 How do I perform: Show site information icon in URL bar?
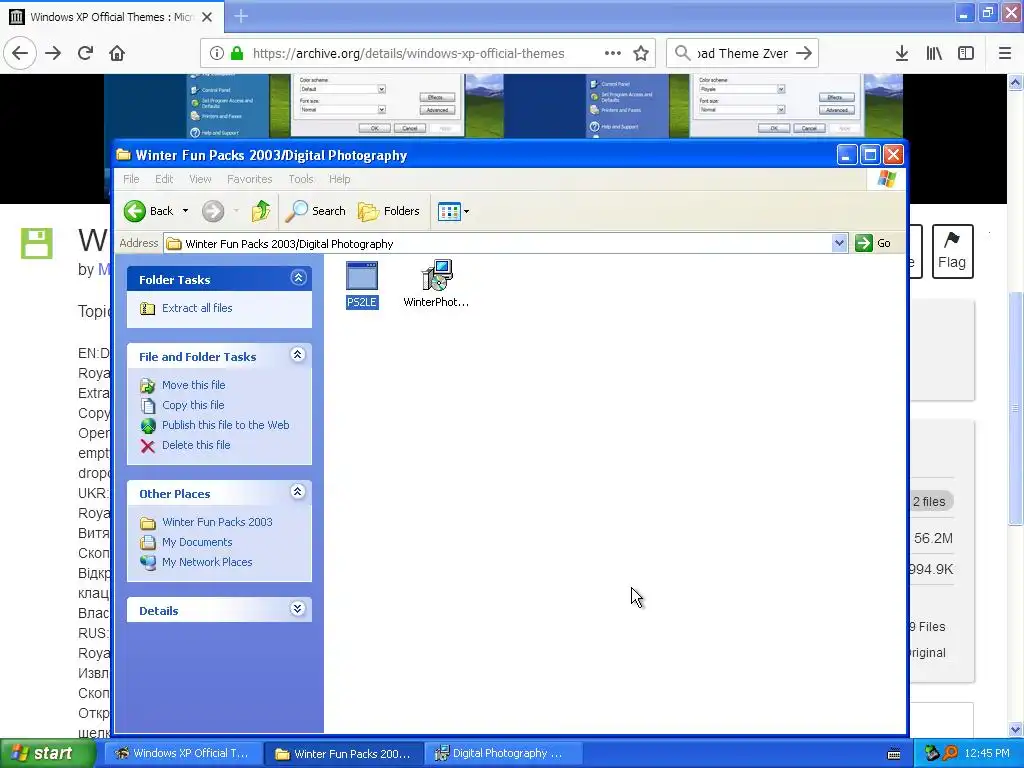pyautogui.click(x=217, y=54)
